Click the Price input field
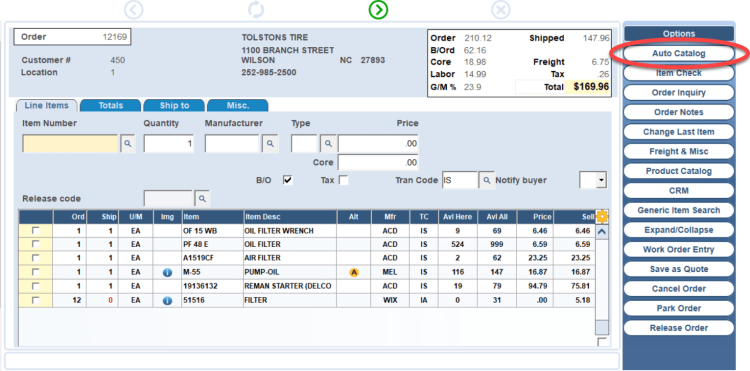 coord(378,143)
